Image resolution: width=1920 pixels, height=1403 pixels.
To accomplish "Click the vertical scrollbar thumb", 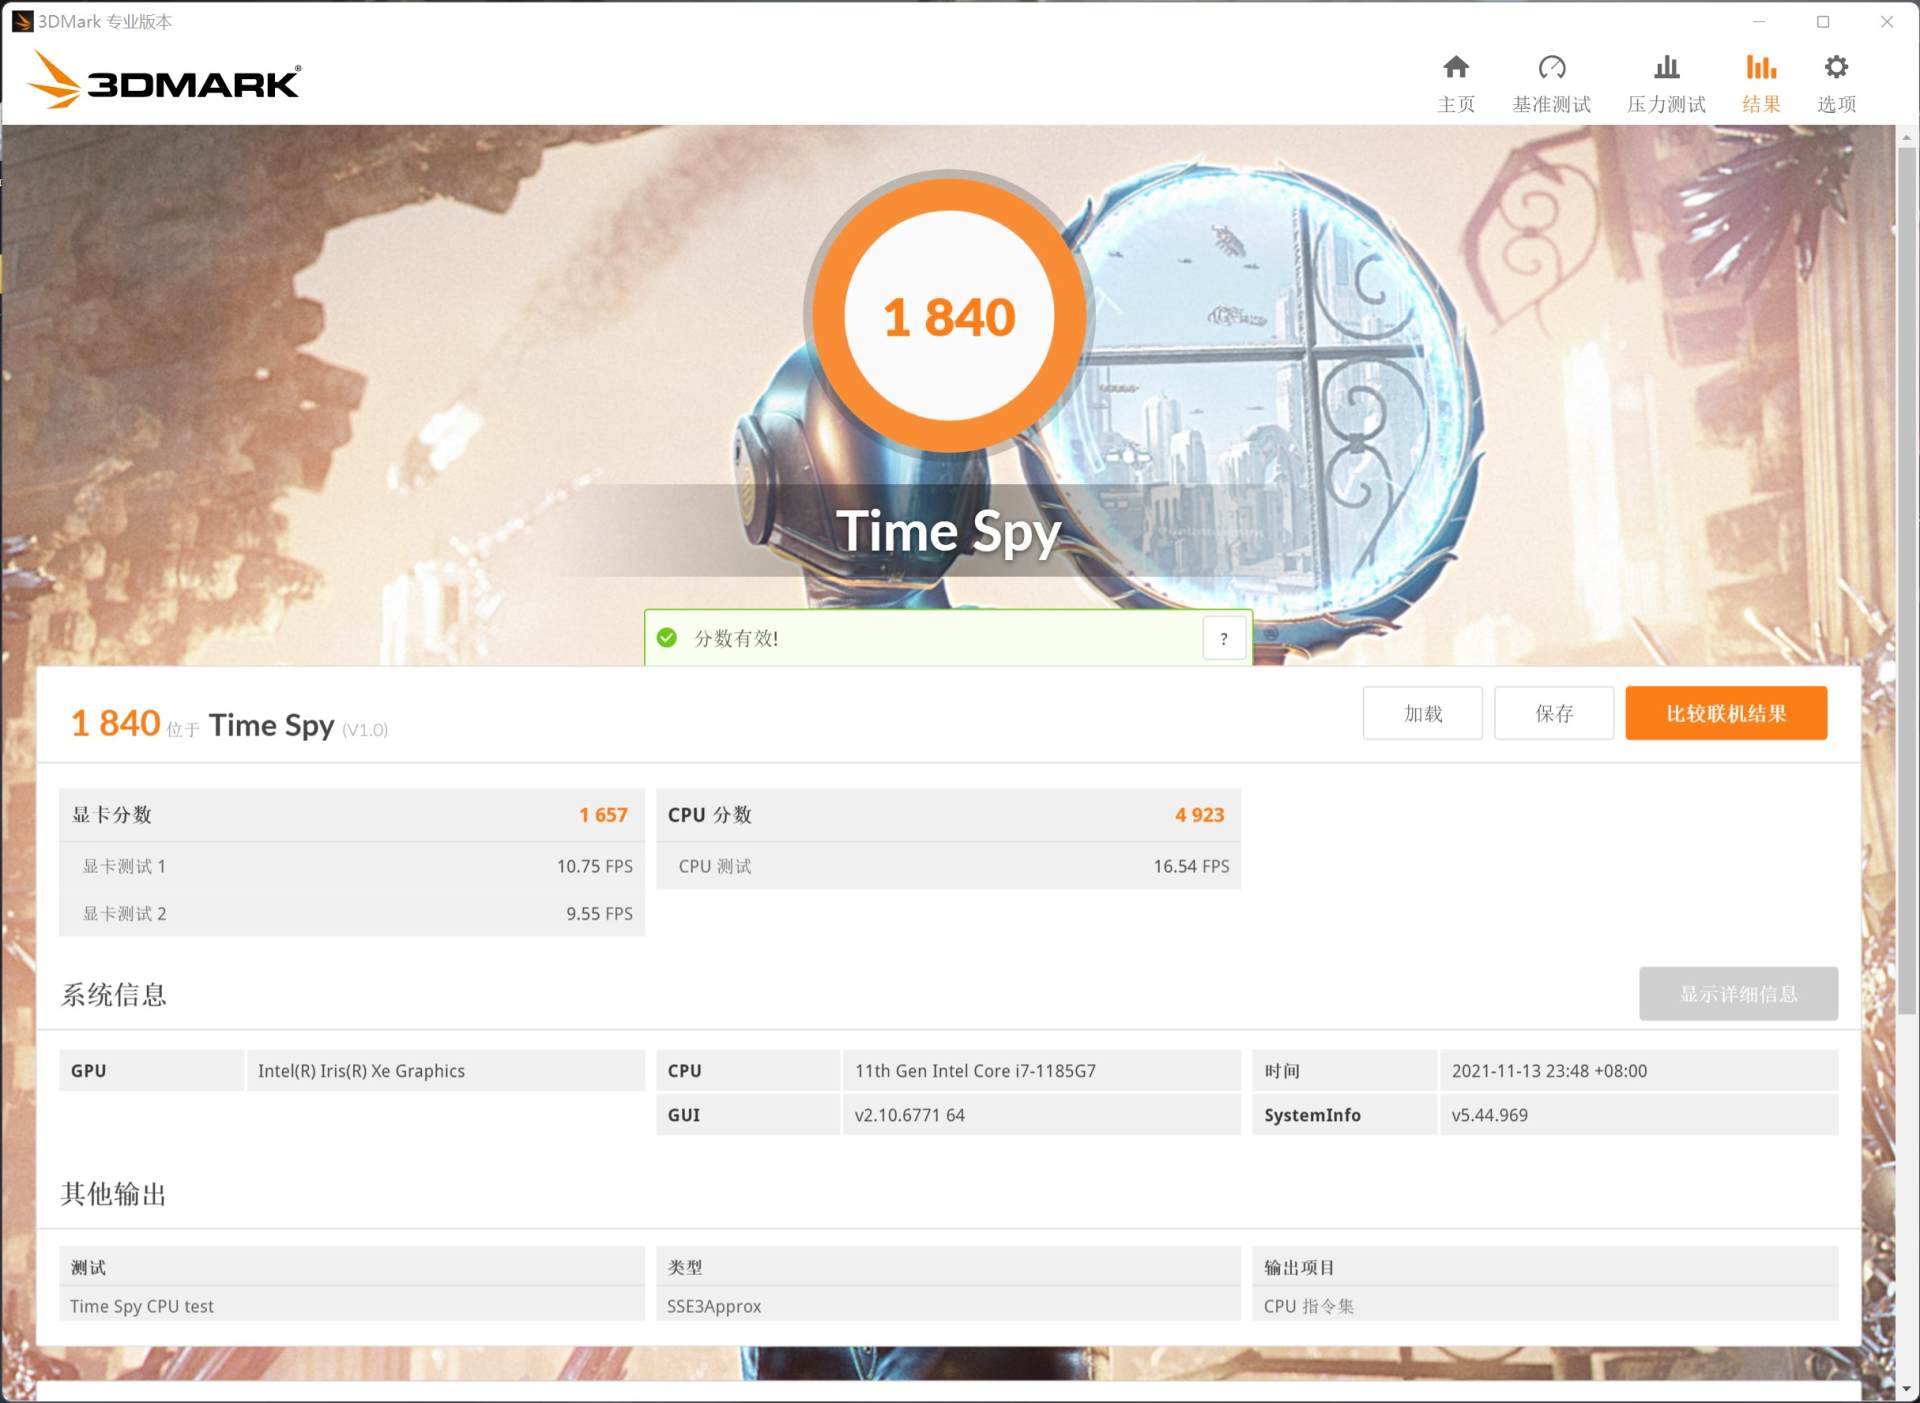I will (x=1907, y=580).
